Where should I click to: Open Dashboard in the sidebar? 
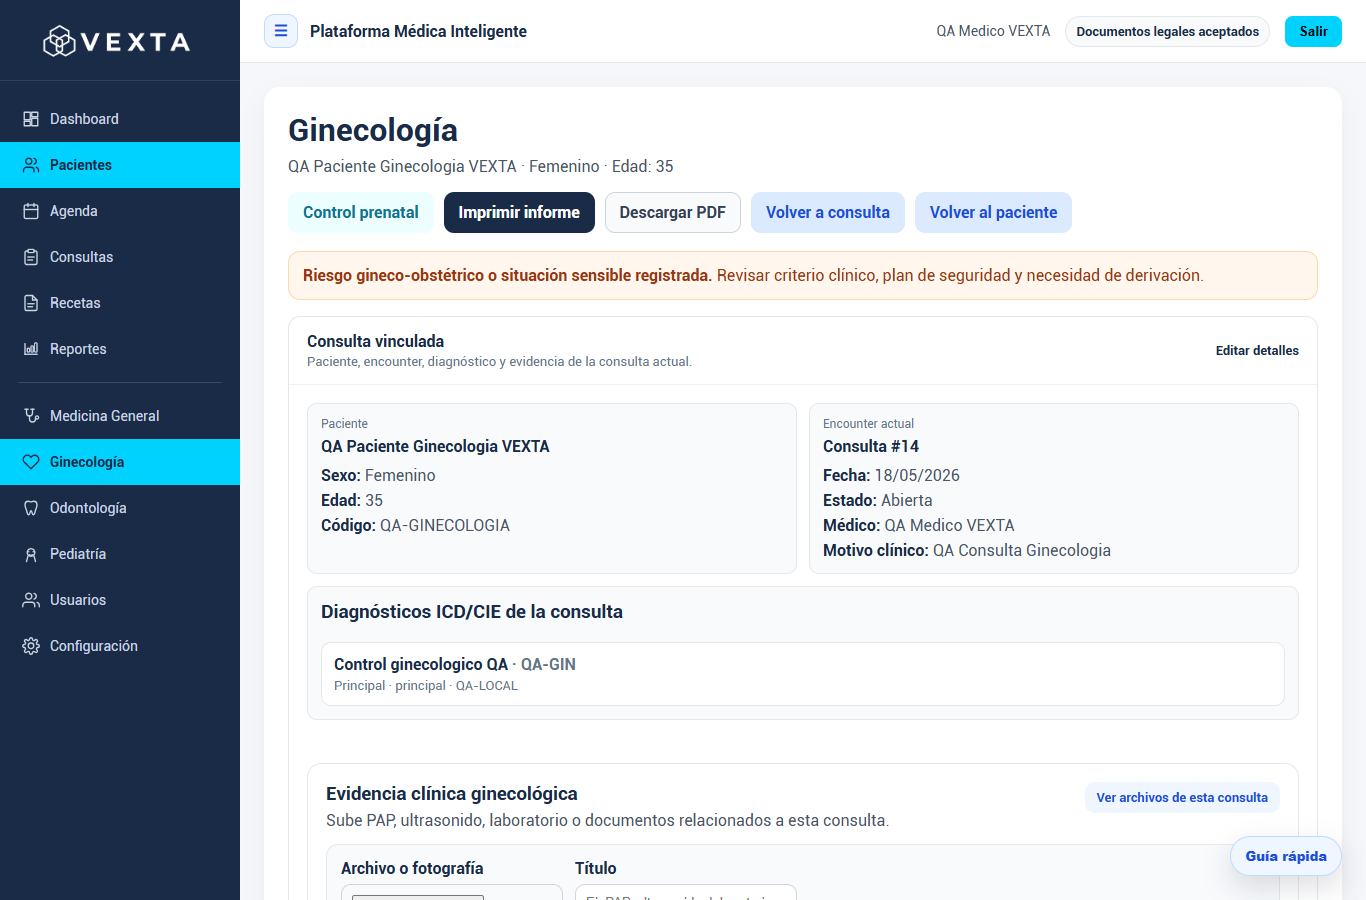[120, 119]
